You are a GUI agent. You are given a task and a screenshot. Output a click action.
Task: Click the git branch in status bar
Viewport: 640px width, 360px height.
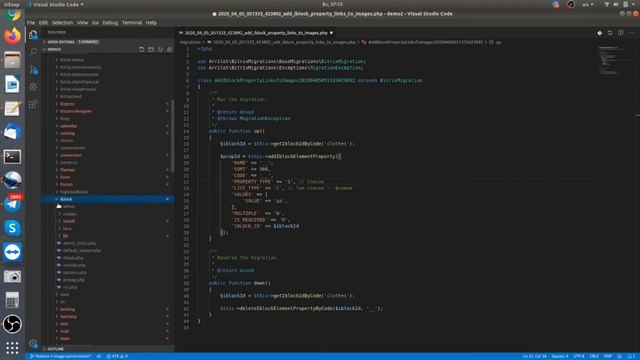pos(61,356)
